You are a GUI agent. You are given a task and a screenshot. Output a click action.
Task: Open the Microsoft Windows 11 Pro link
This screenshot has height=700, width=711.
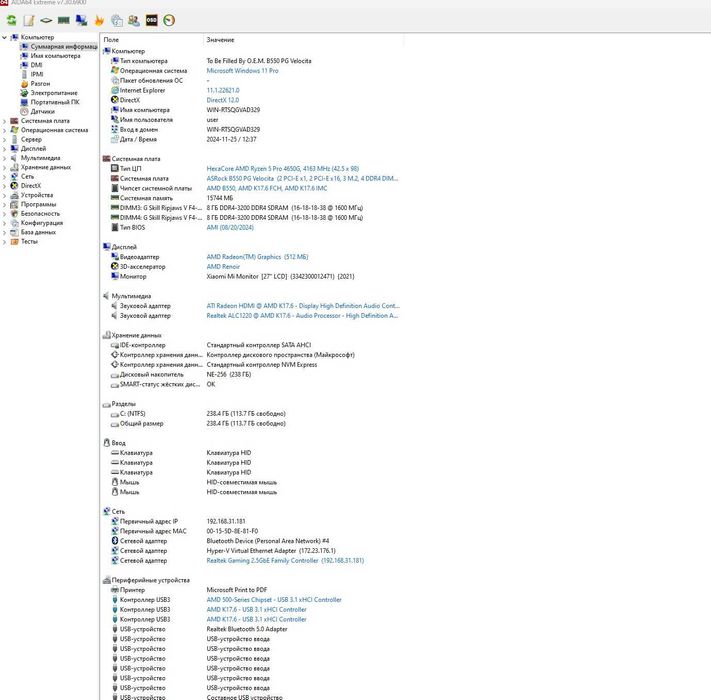[x=243, y=71]
